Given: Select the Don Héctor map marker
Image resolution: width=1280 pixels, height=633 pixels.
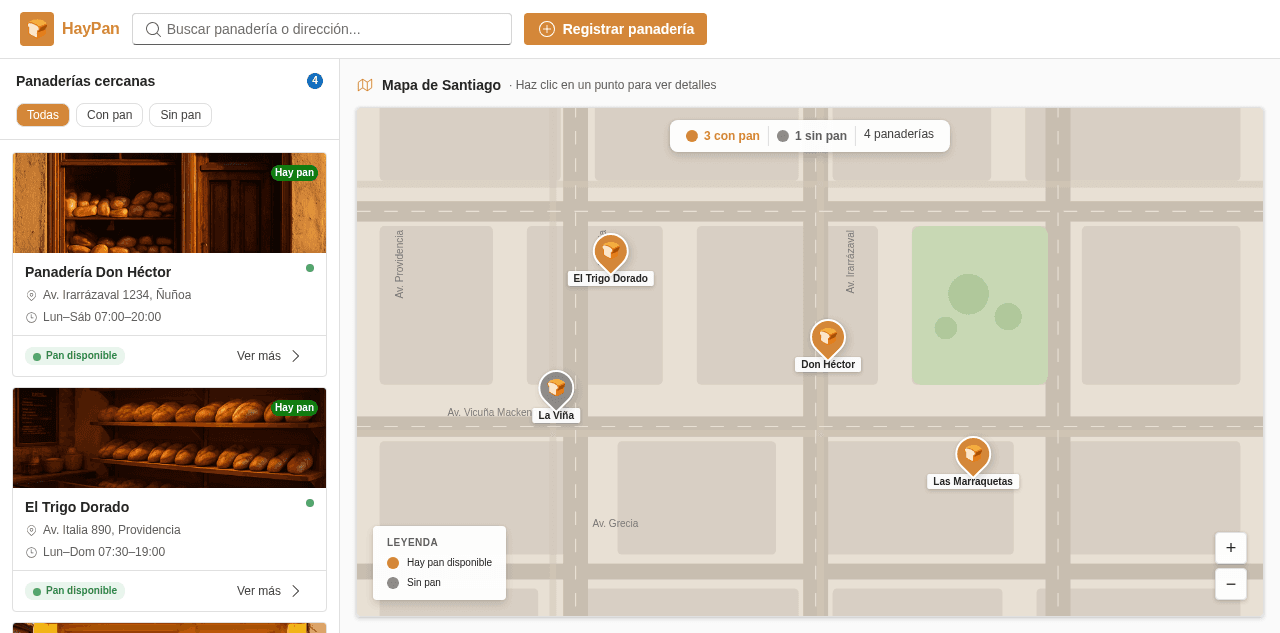Looking at the screenshot, I should 828,339.
